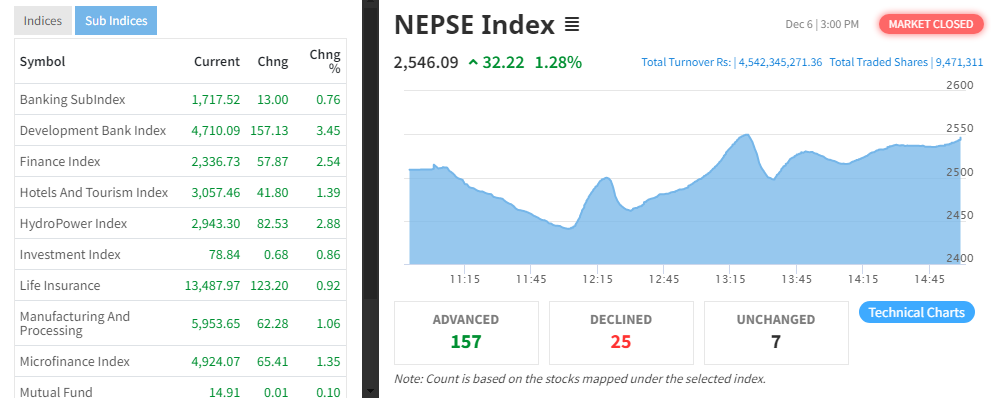Image resolution: width=991 pixels, height=398 pixels.
Task: Click the Life Insurance sub index
Action: click(x=60, y=285)
